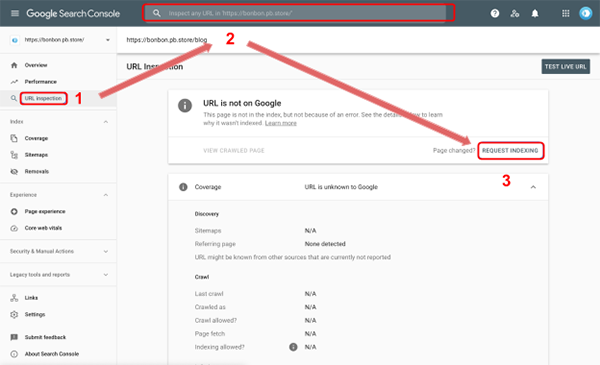Click the inspected URL bonbon.pb.store/blog
Screen dimensions: 600x365
[x=166, y=40]
